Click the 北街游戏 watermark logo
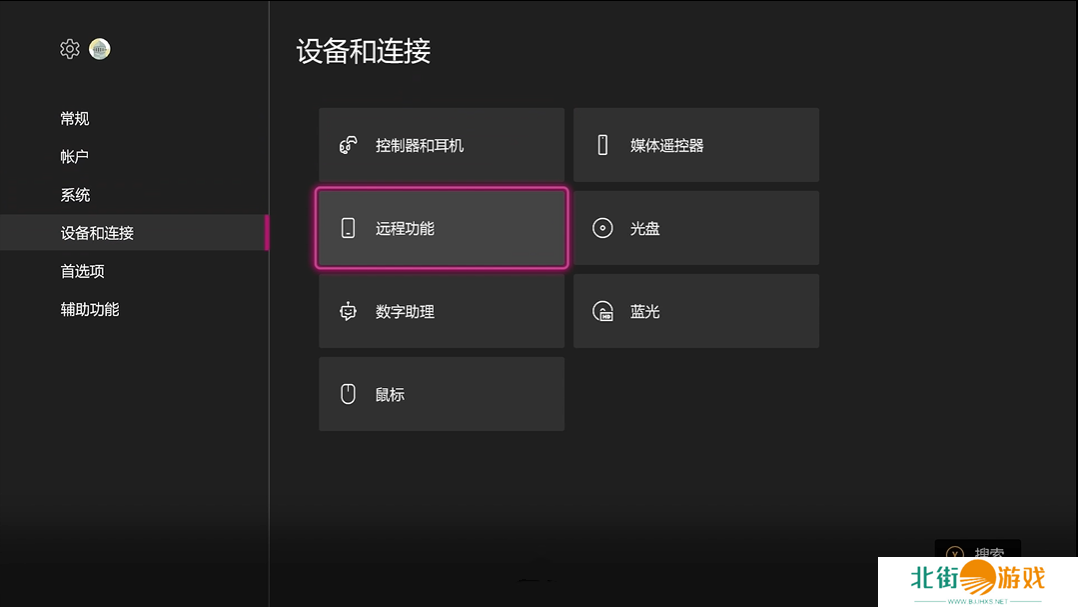This screenshot has height=607, width=1078. tap(977, 580)
